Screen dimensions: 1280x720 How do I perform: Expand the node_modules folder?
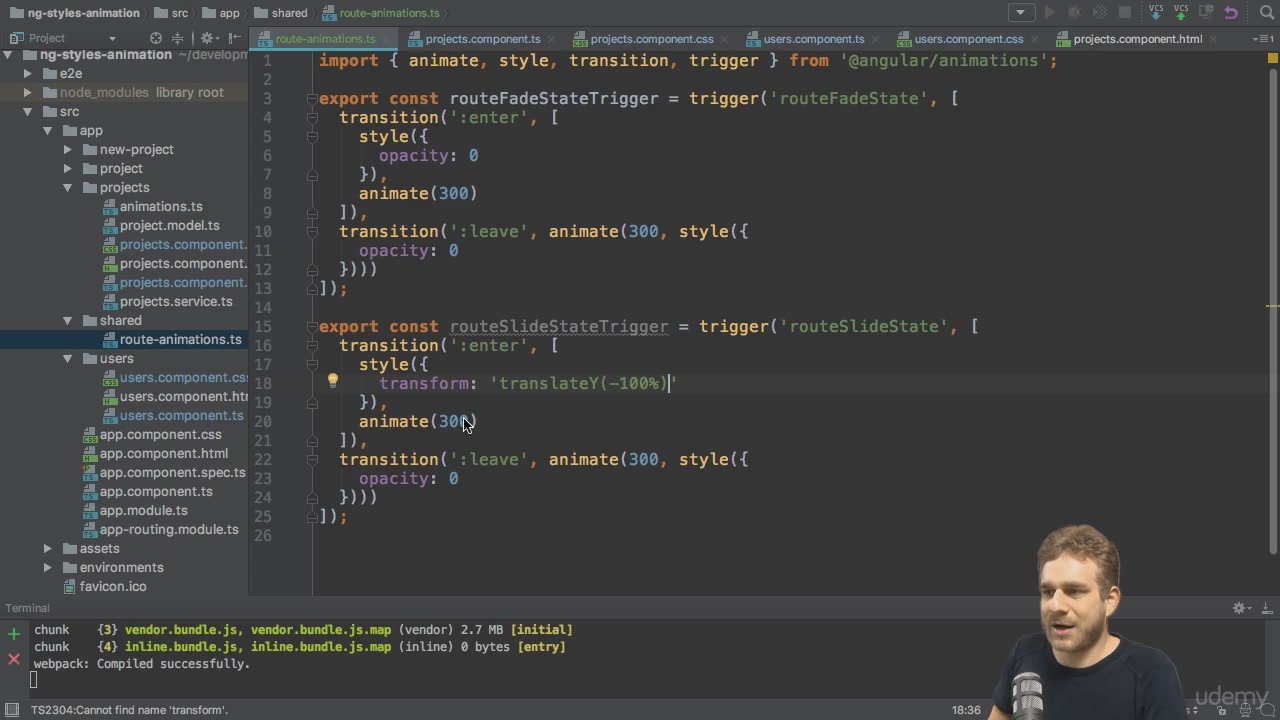pos(28,92)
